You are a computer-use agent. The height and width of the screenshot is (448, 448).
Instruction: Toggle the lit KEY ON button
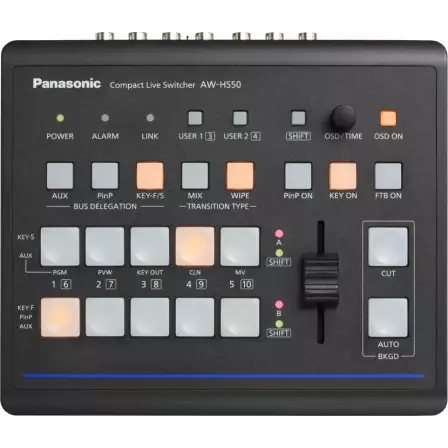tap(343, 176)
